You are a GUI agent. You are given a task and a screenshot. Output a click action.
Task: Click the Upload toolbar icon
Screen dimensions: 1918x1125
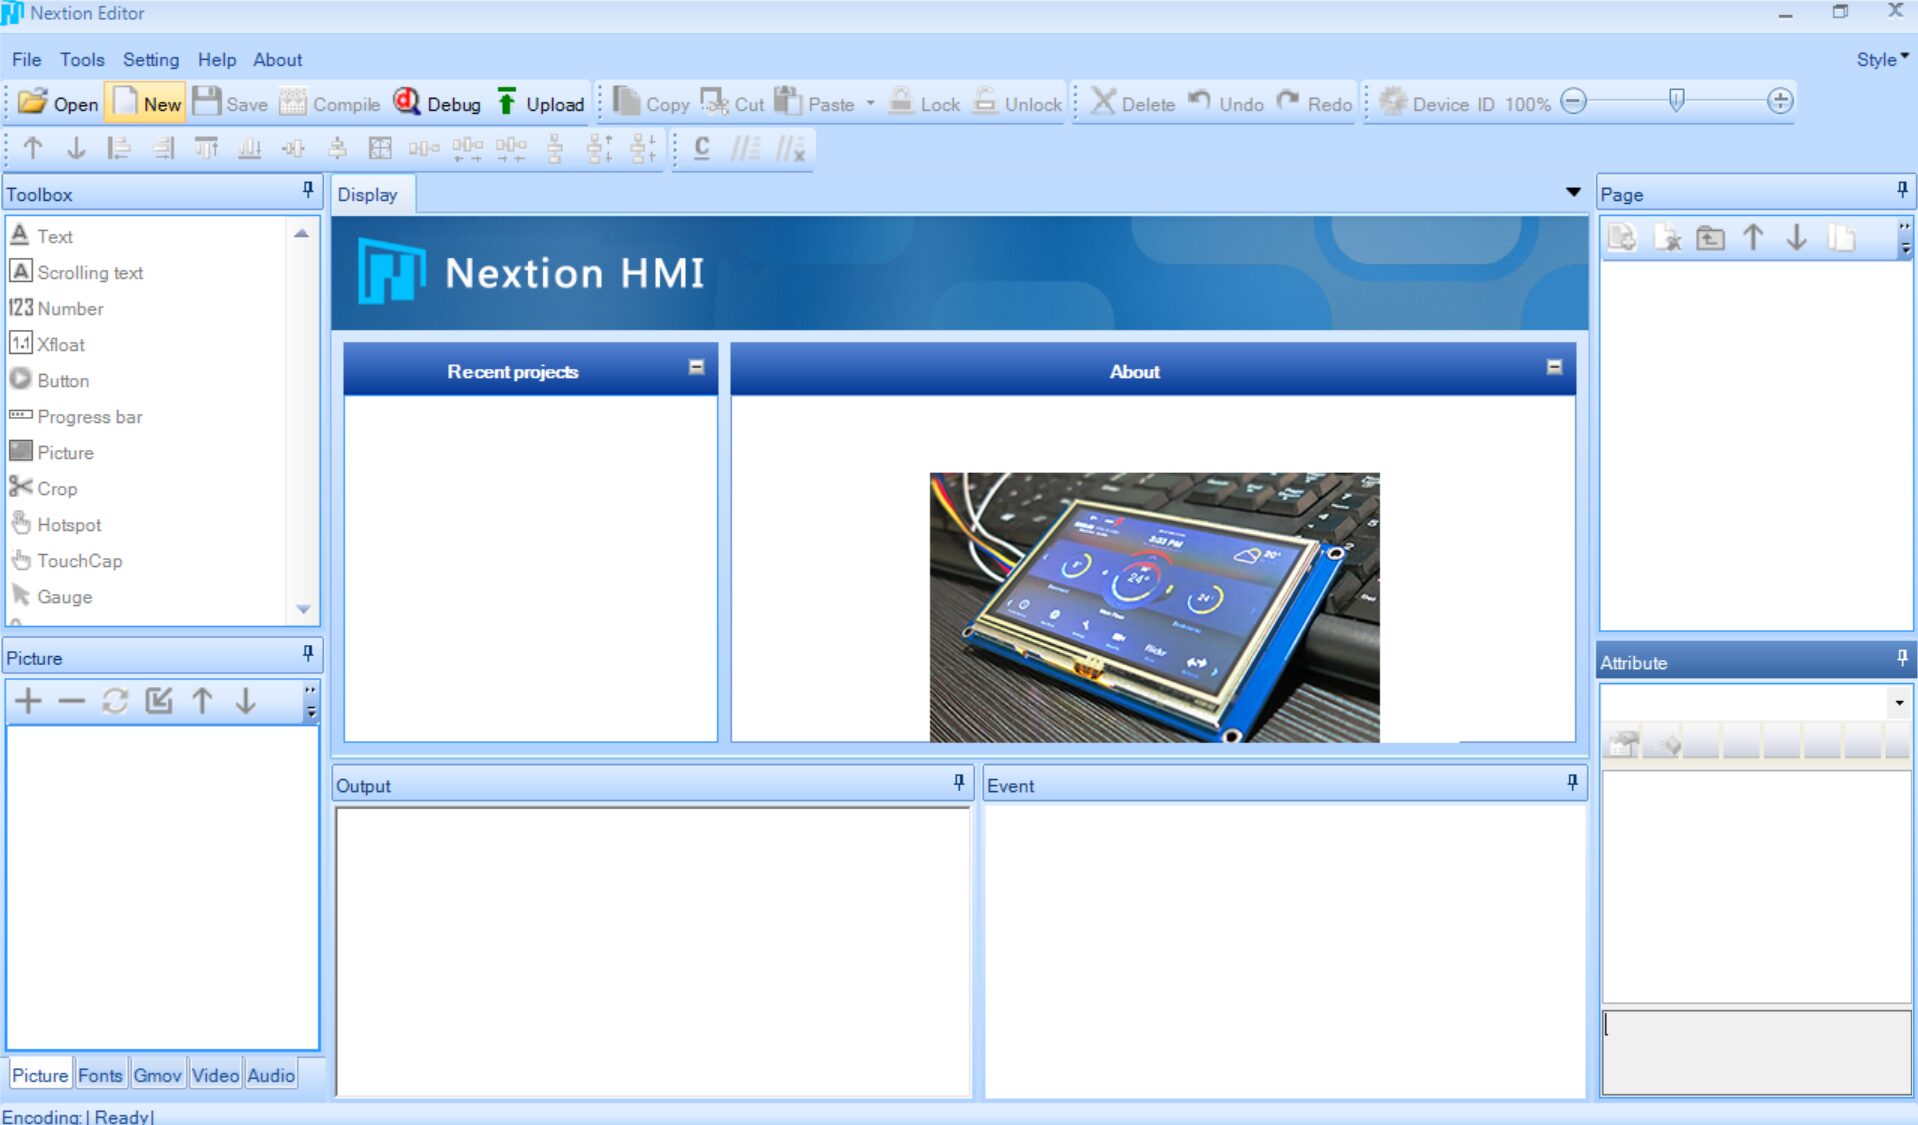tap(507, 102)
